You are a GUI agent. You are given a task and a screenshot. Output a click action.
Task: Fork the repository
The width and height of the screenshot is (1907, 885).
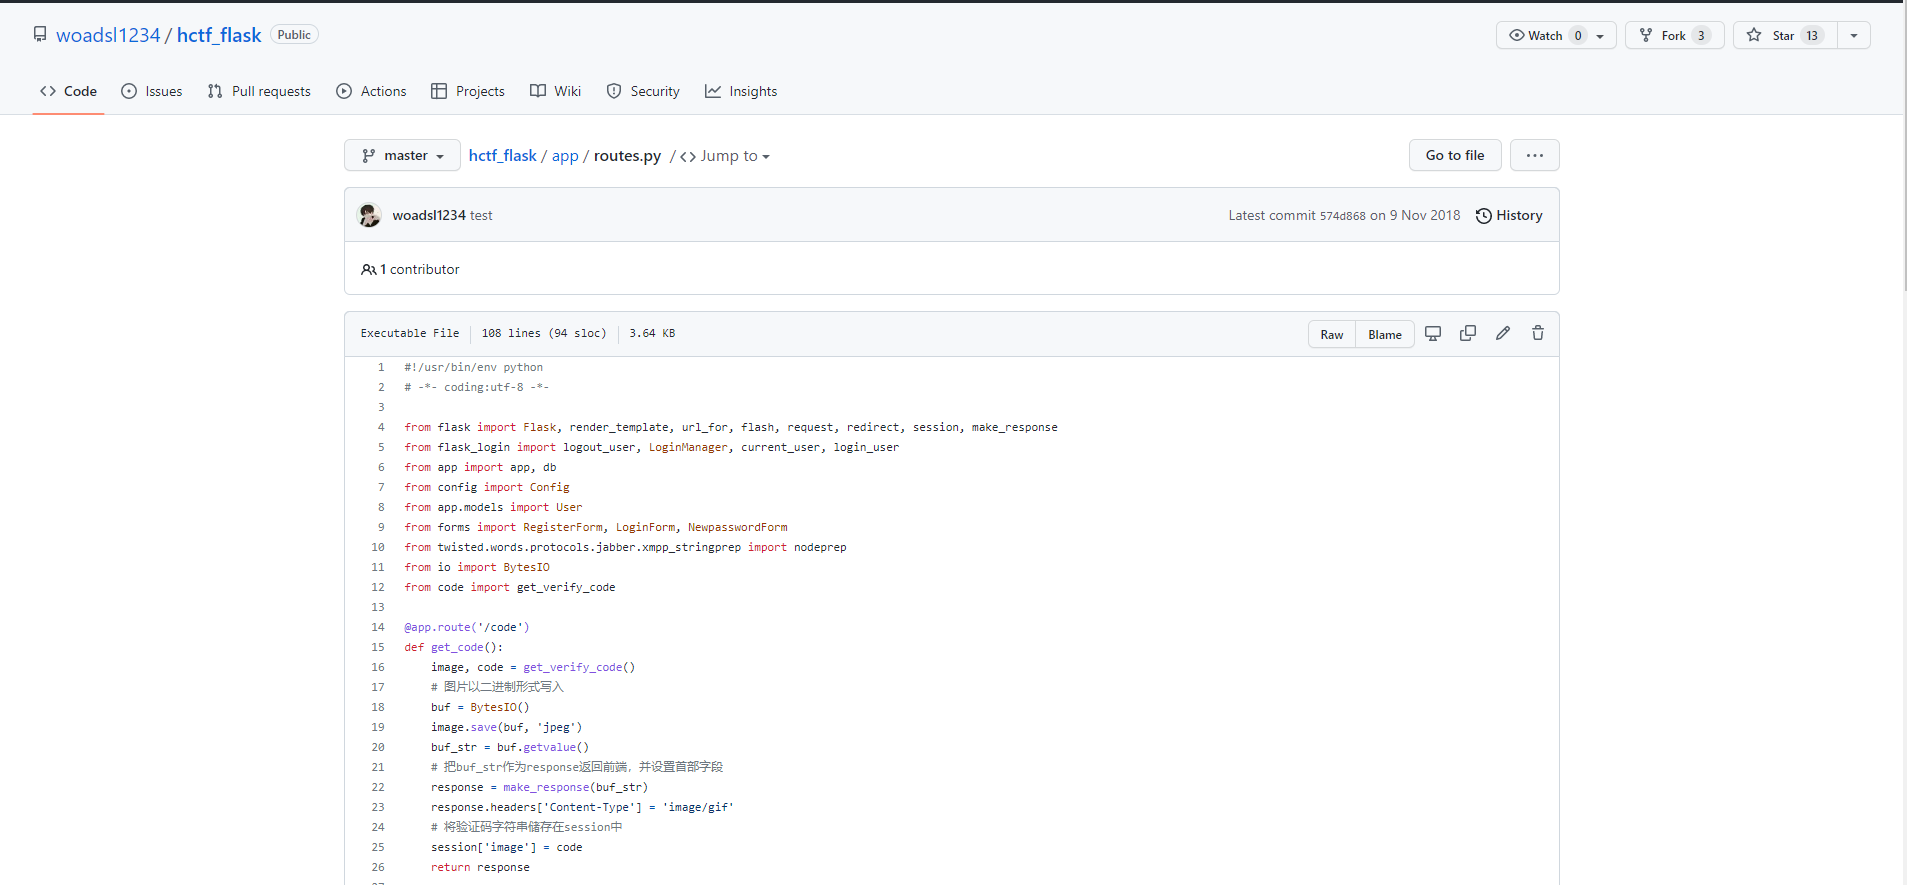[x=1674, y=36]
